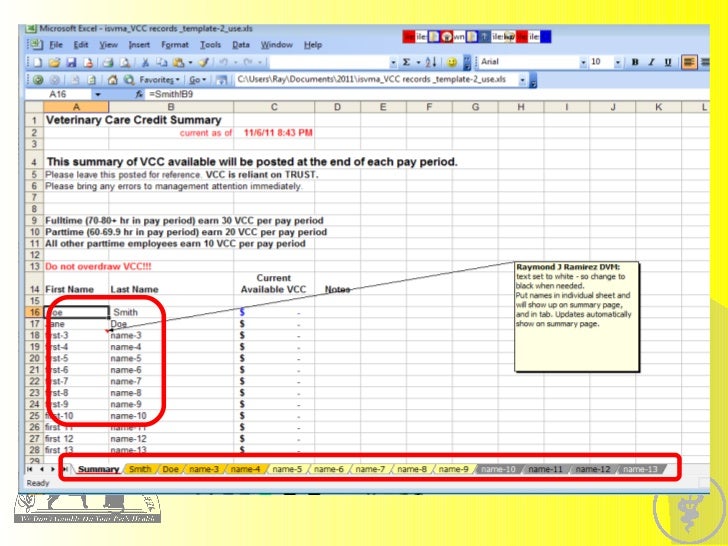The height and width of the screenshot is (546, 728).
Task: Open the Go dropdown
Action: [197, 80]
